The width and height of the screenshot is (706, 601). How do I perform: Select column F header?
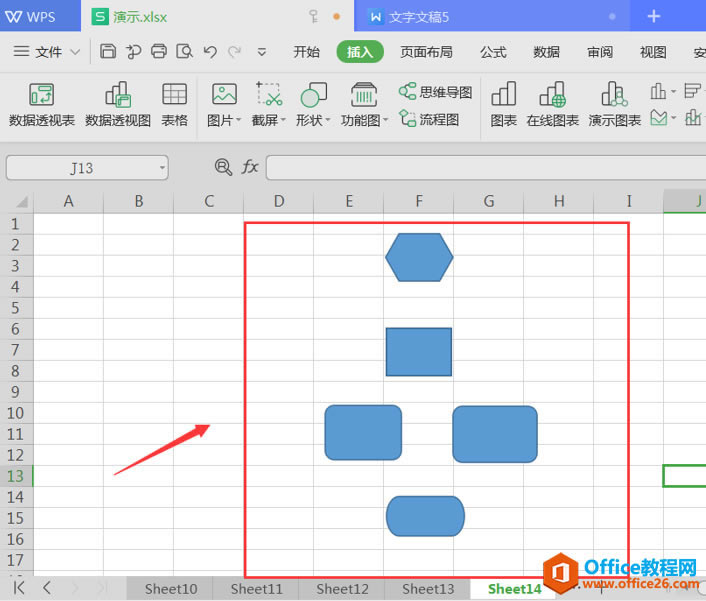coord(419,202)
